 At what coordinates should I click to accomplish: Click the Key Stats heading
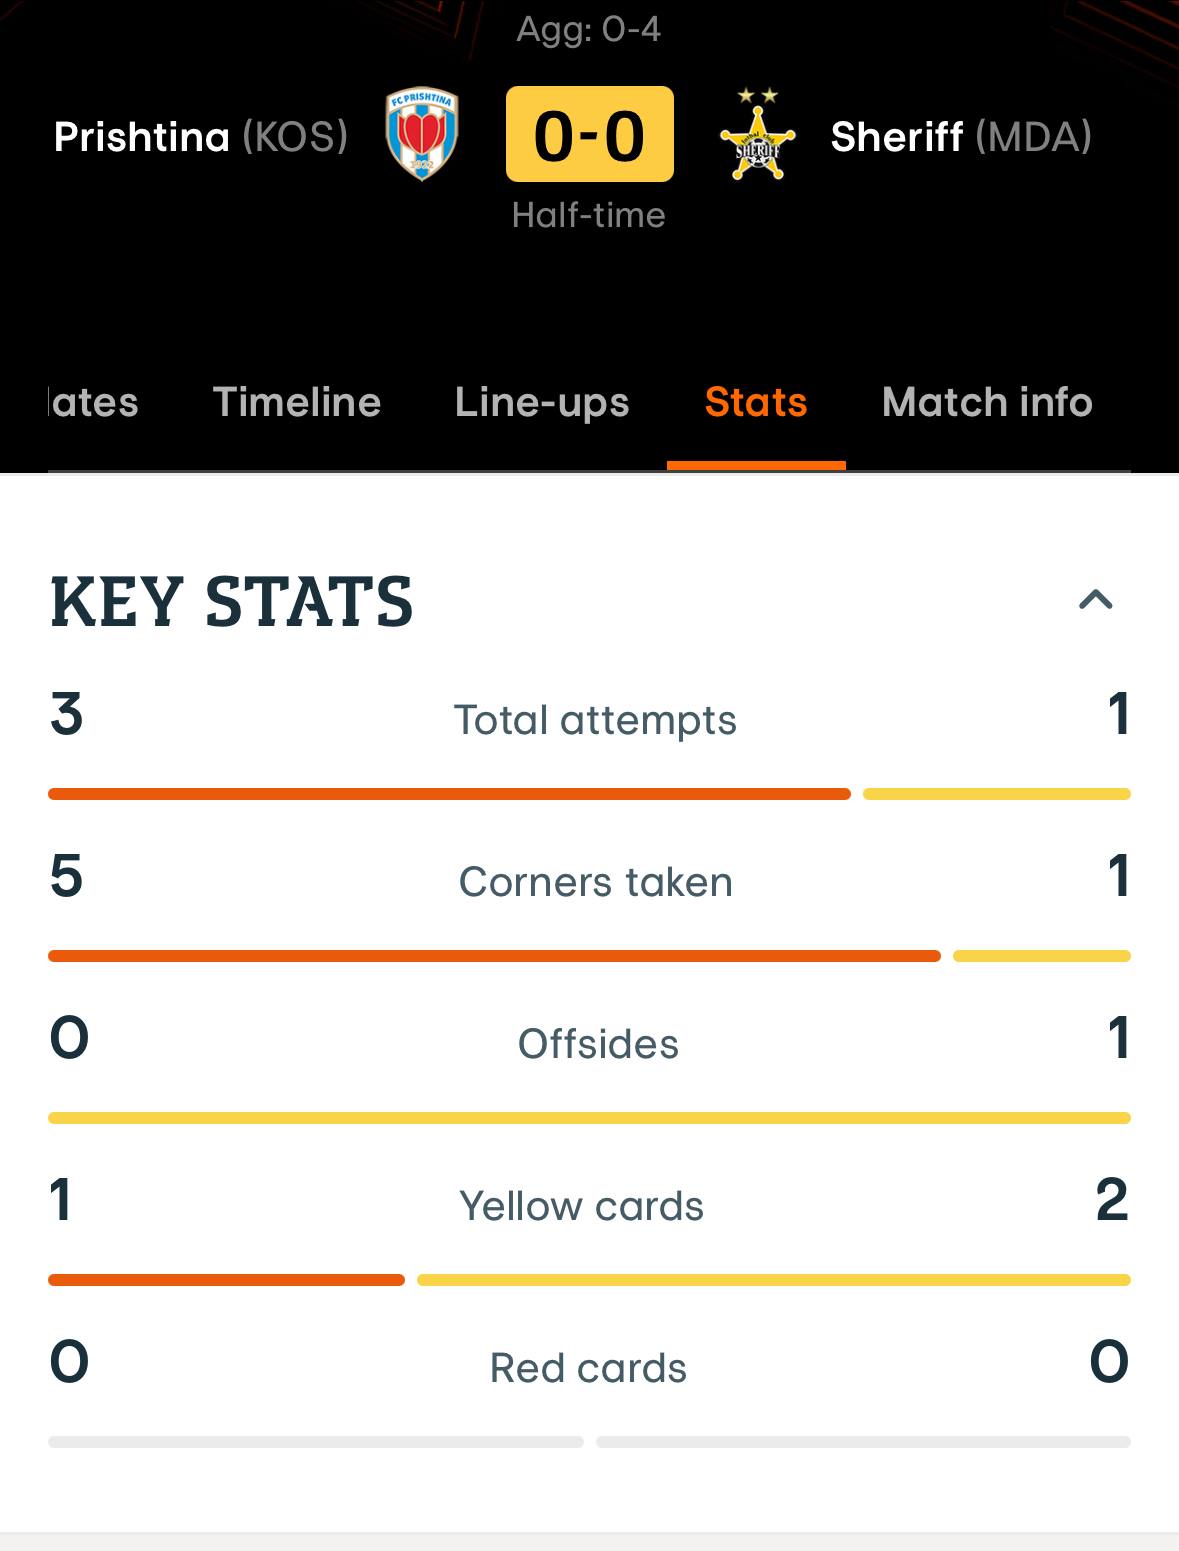[x=231, y=601]
